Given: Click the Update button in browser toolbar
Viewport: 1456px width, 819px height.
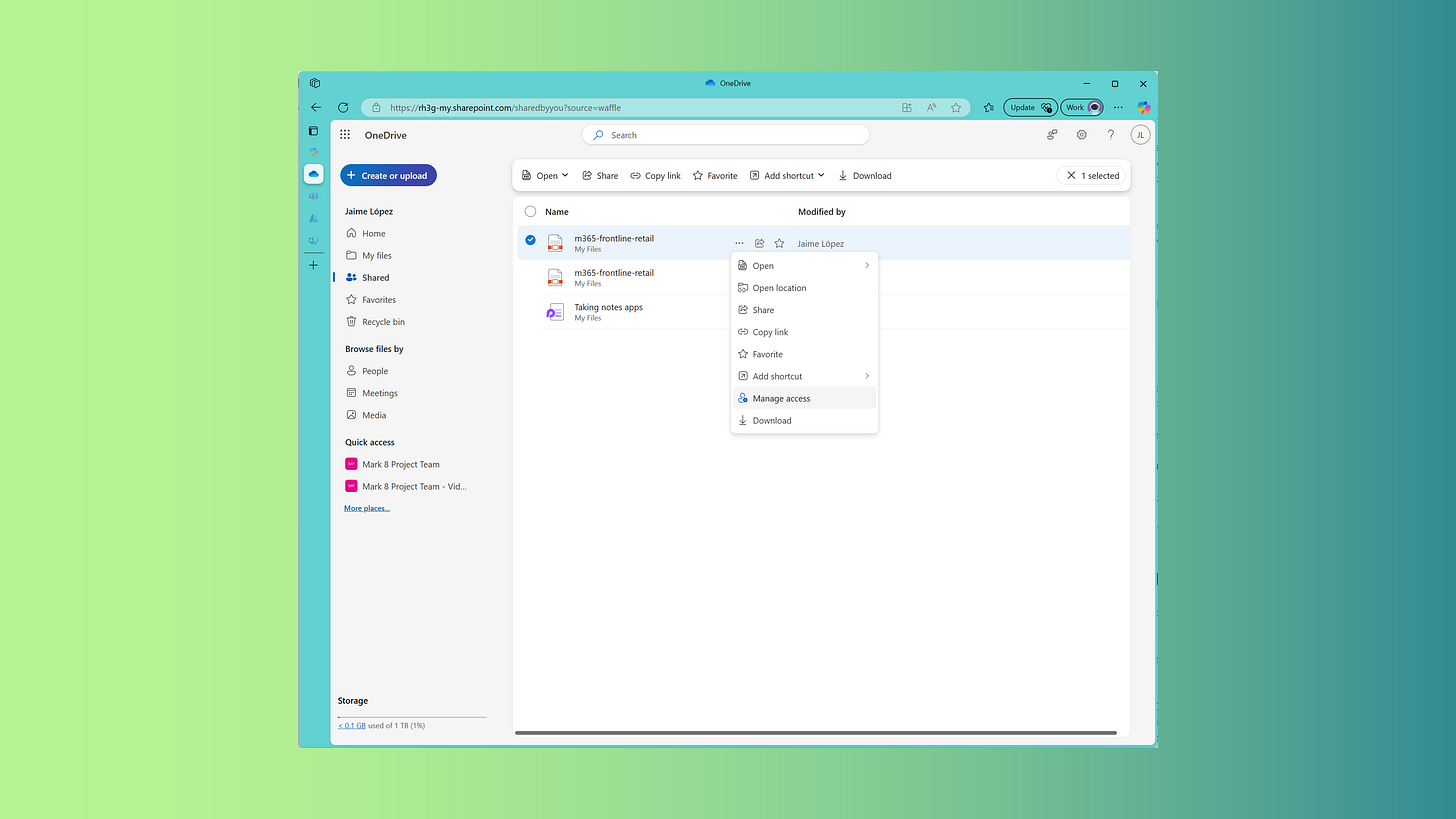Looking at the screenshot, I should pos(1031,107).
